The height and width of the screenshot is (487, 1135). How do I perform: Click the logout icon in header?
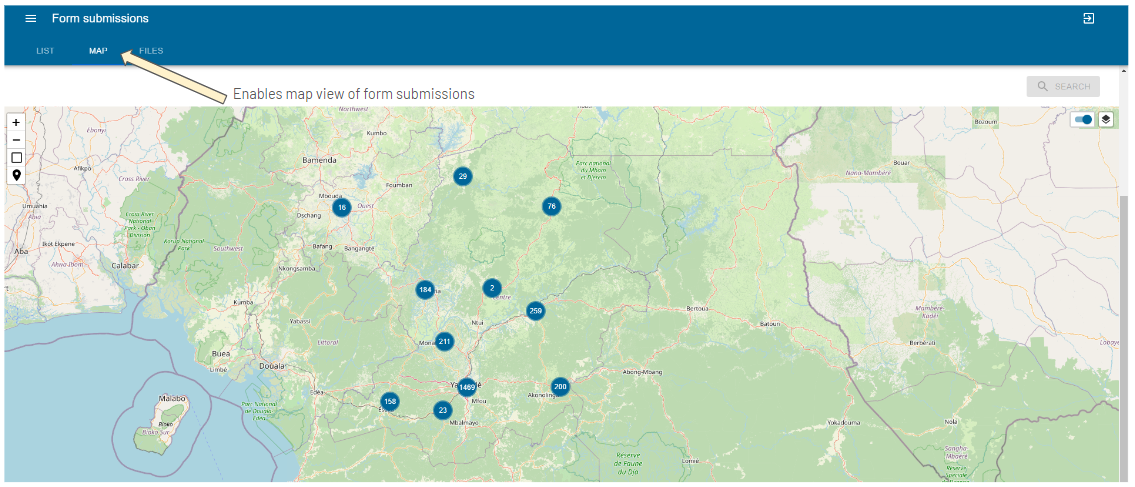point(1089,18)
